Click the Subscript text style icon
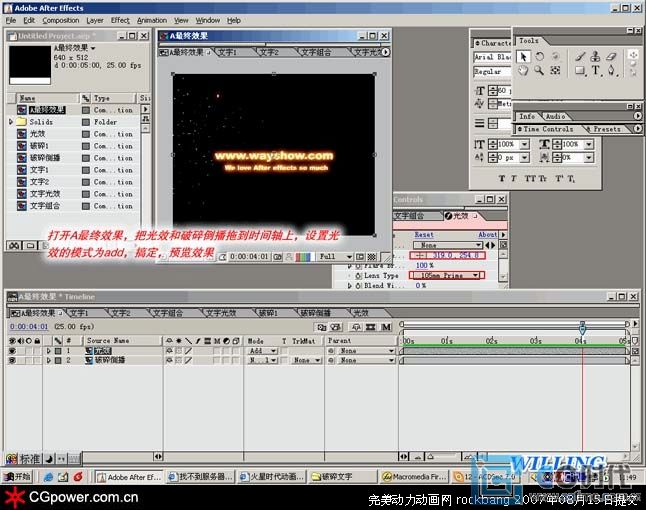The height and width of the screenshot is (510, 646). (571, 178)
